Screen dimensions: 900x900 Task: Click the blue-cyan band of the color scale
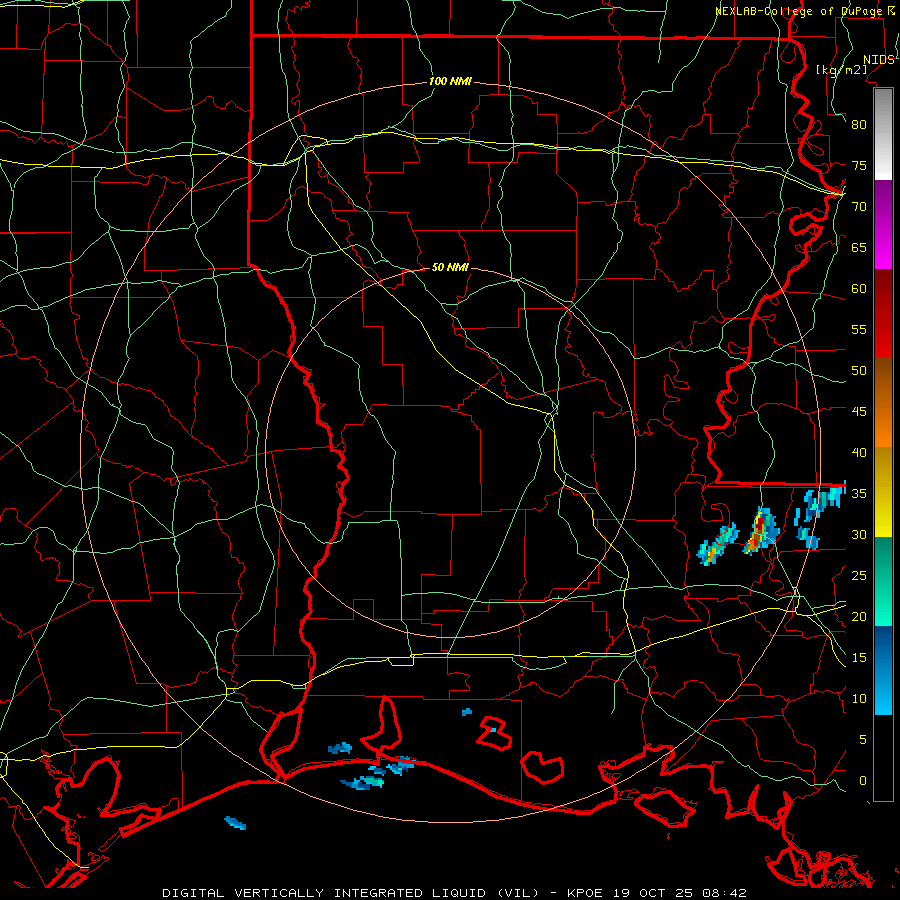883,670
